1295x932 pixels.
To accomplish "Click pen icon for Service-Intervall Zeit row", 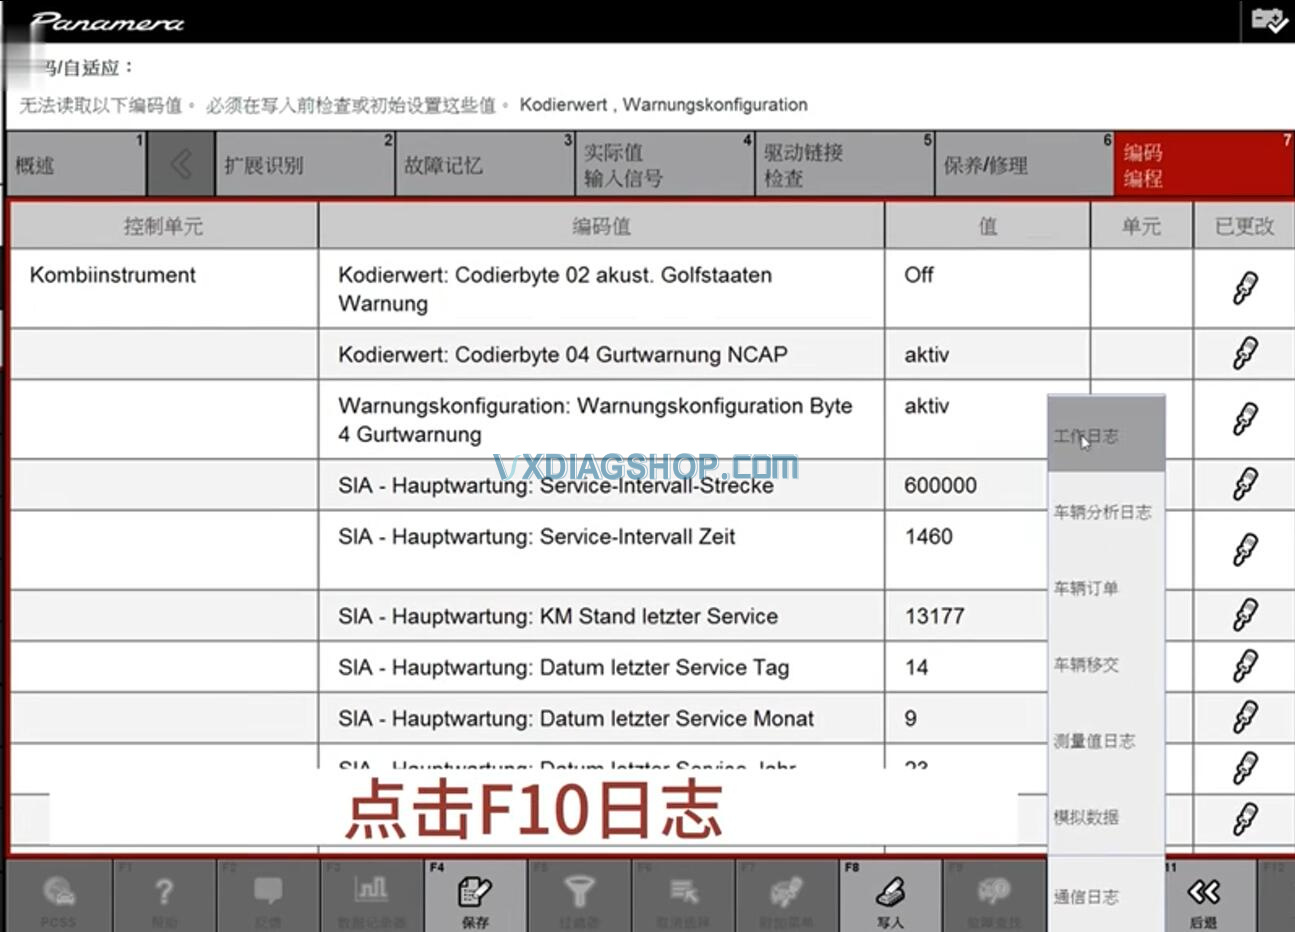I will pos(1244,549).
